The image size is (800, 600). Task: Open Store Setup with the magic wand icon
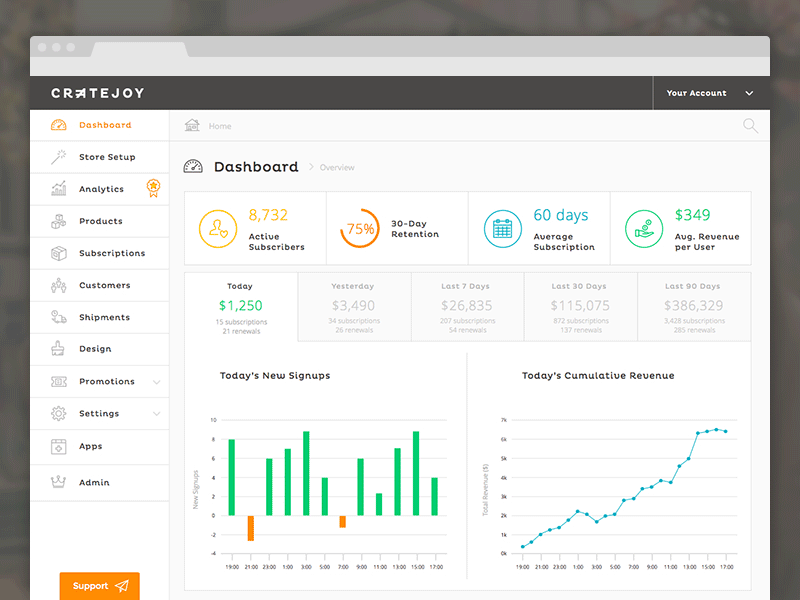coord(60,157)
